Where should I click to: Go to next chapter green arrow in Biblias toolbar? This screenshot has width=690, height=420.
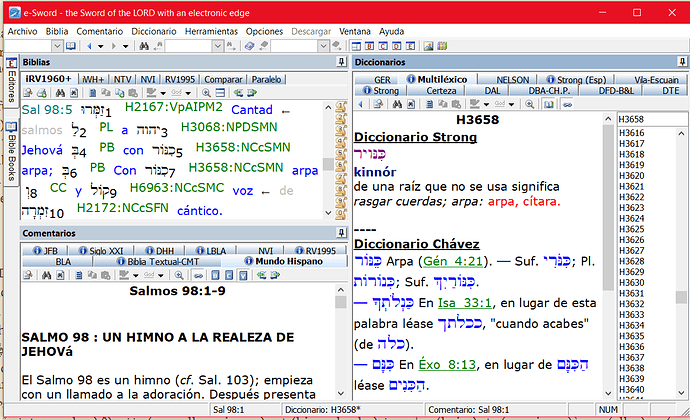coord(252,93)
